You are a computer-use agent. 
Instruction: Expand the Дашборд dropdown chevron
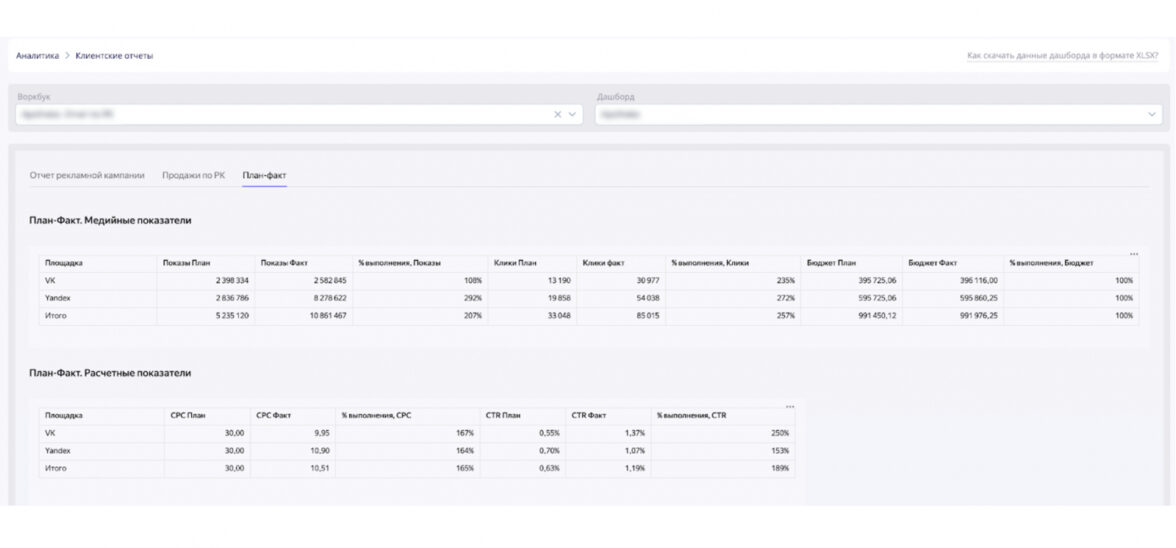tap(1151, 115)
